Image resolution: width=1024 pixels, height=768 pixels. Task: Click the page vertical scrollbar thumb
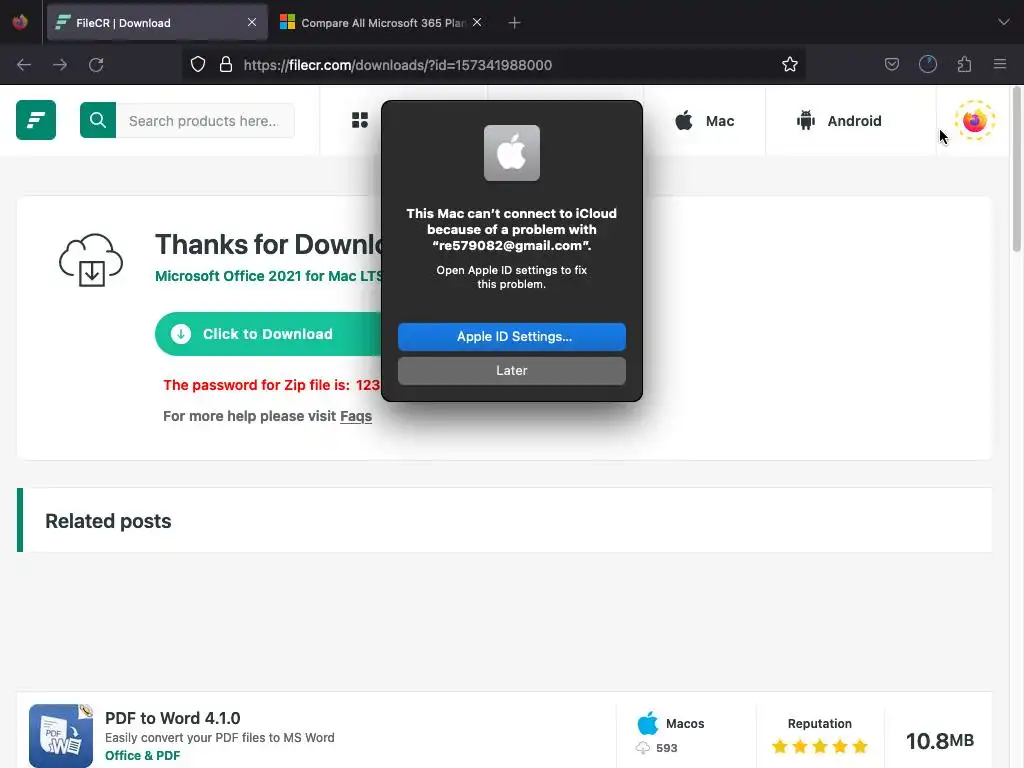click(x=1016, y=168)
